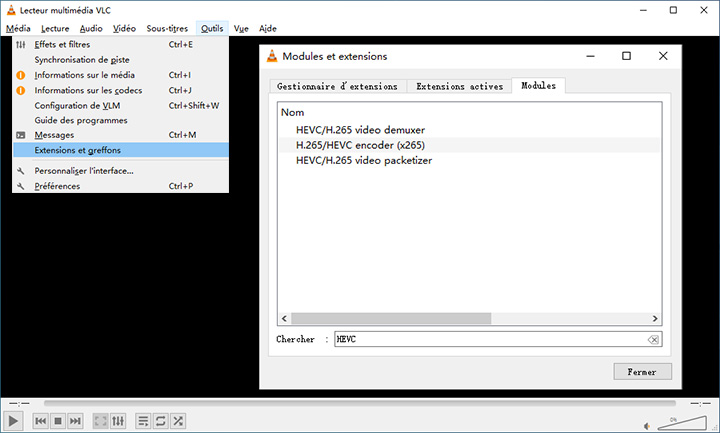Viewport: 720px width, 433px height.
Task: Toggle random shuffle playback icon
Action: [178, 421]
